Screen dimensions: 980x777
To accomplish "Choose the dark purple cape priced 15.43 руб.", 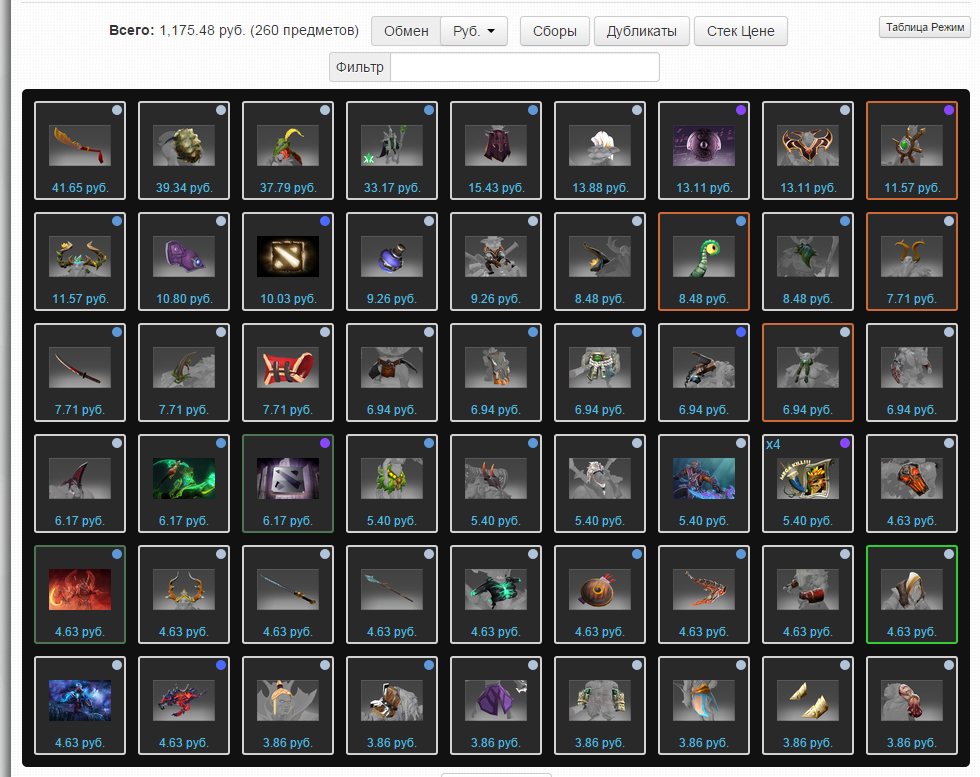I will tap(496, 151).
